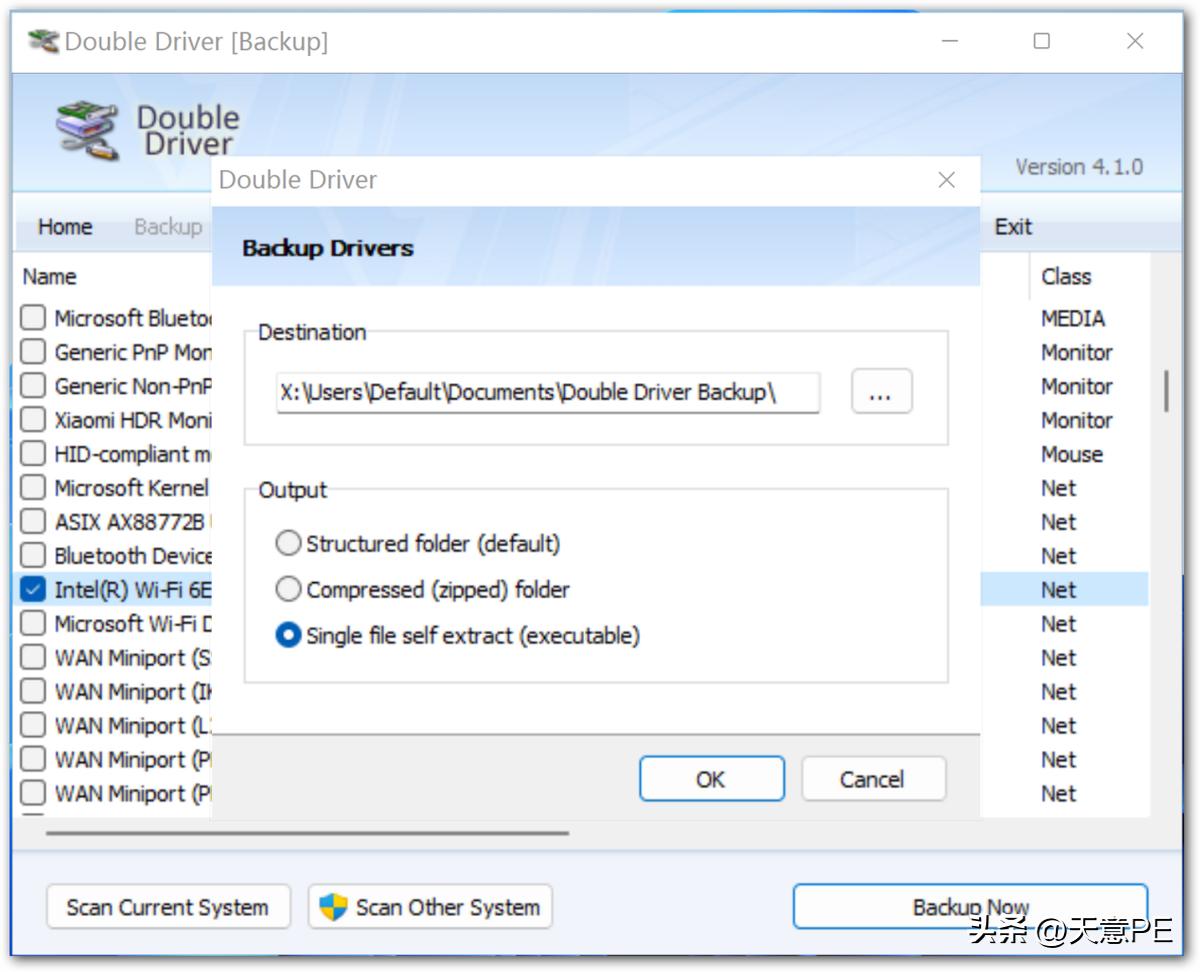Click the vertical scrollbar thumb of driver list
Viewport: 1200px width, 972px height.
(1165, 391)
